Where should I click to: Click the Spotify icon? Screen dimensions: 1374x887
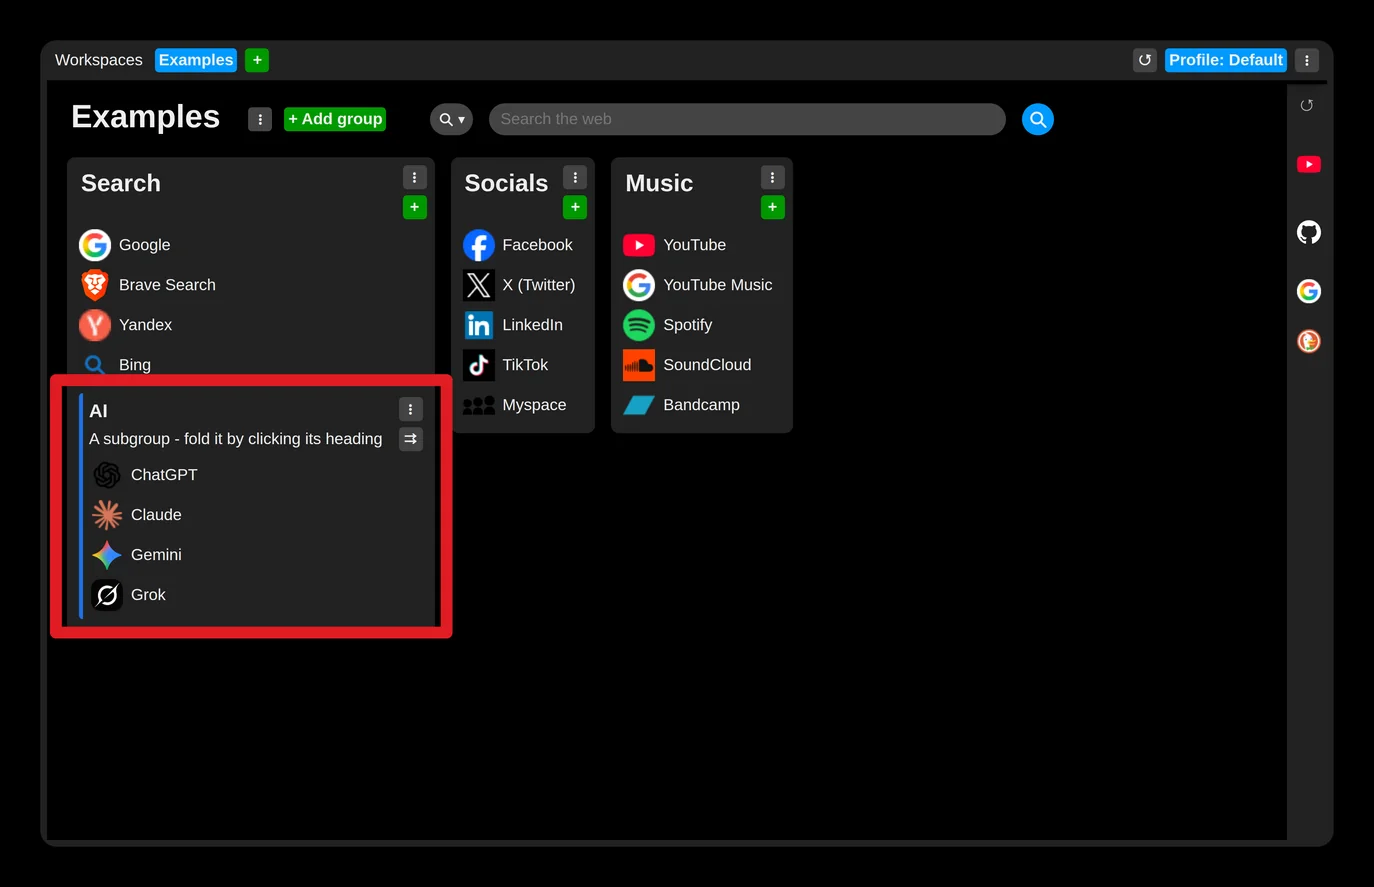[x=639, y=325]
